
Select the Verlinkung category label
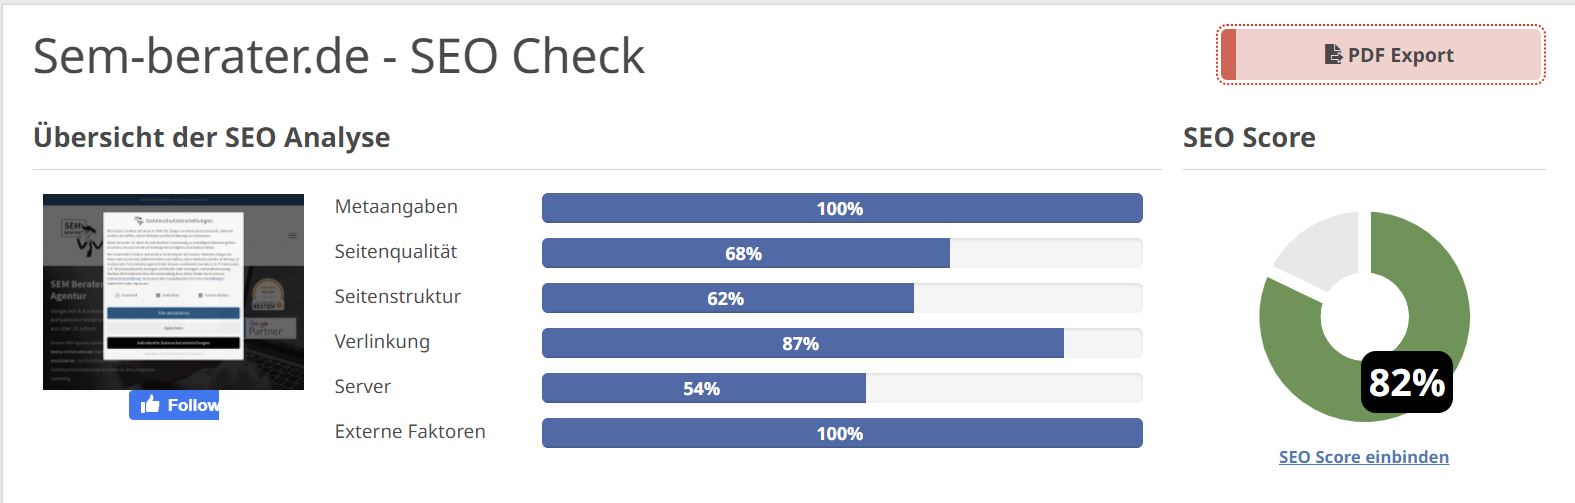tap(382, 342)
